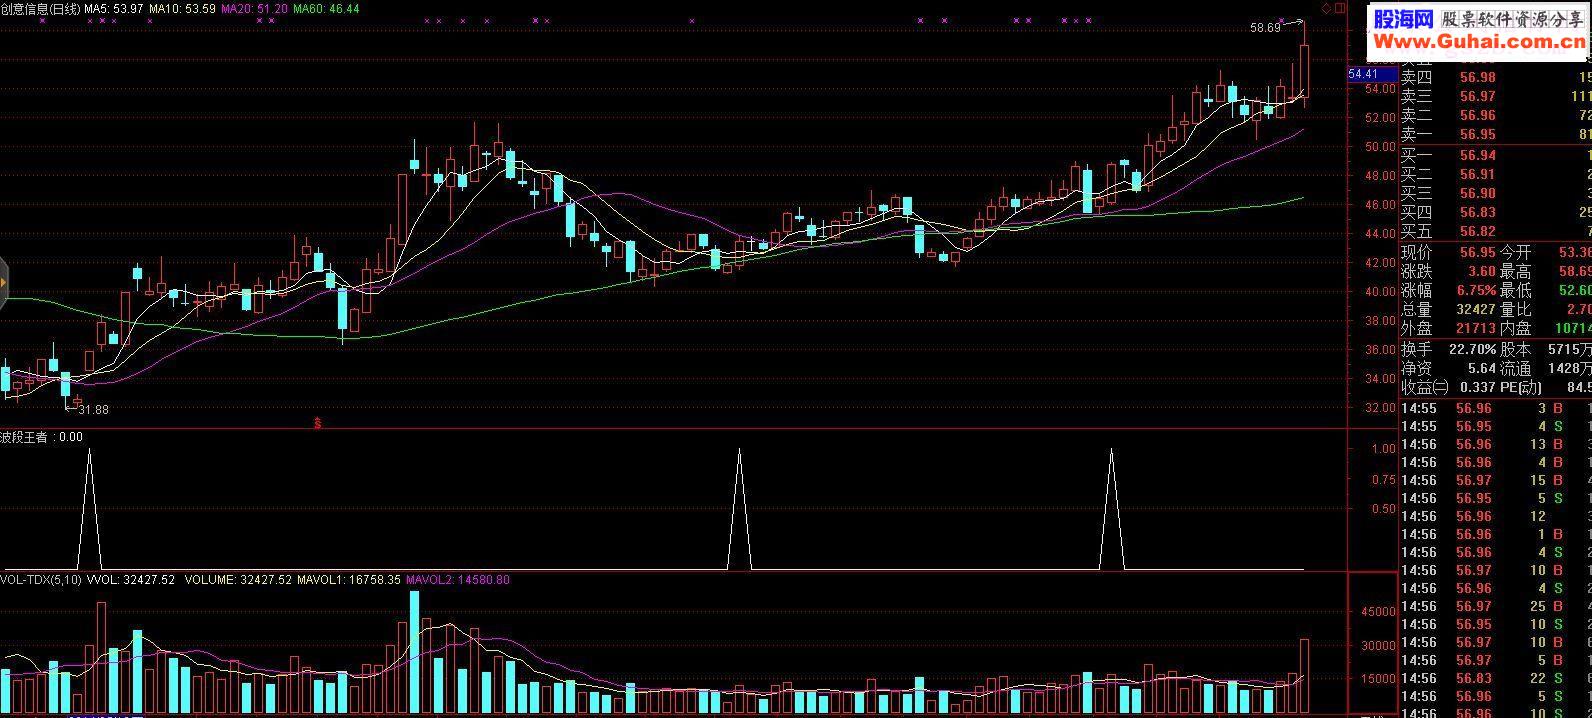Screen dimensions: 1592x718
Task: Select the tick row with volume 12
Action: (1495, 516)
